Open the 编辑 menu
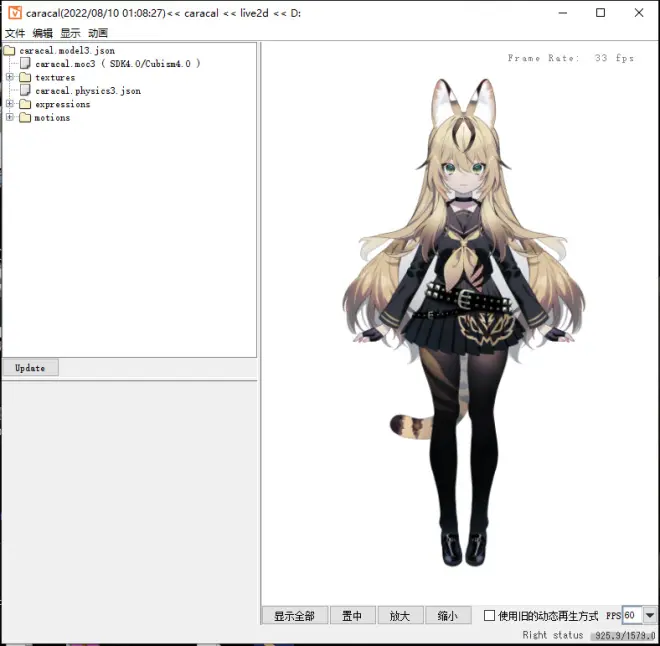Image resolution: width=660 pixels, height=646 pixels. coord(43,33)
